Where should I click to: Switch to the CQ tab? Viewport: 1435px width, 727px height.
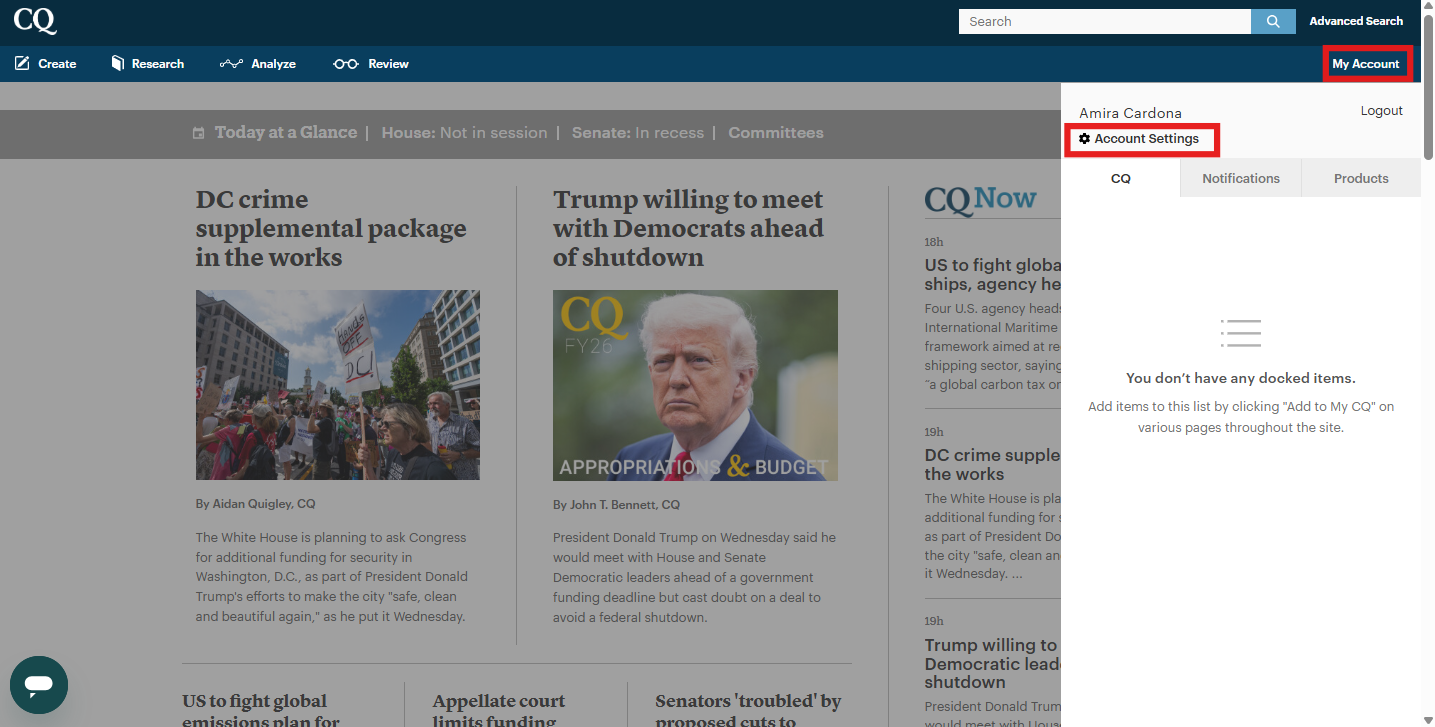point(1121,178)
